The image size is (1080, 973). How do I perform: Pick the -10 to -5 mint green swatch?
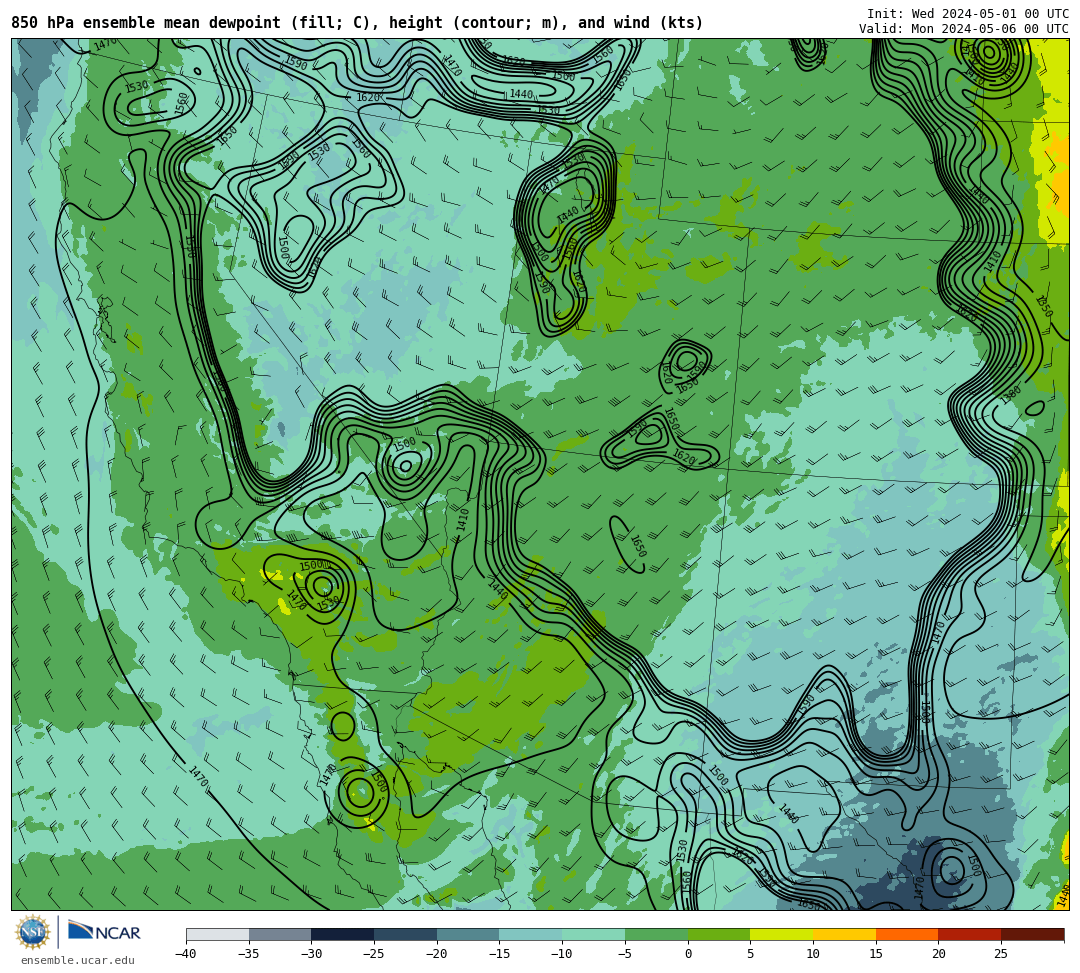pyautogui.click(x=594, y=934)
